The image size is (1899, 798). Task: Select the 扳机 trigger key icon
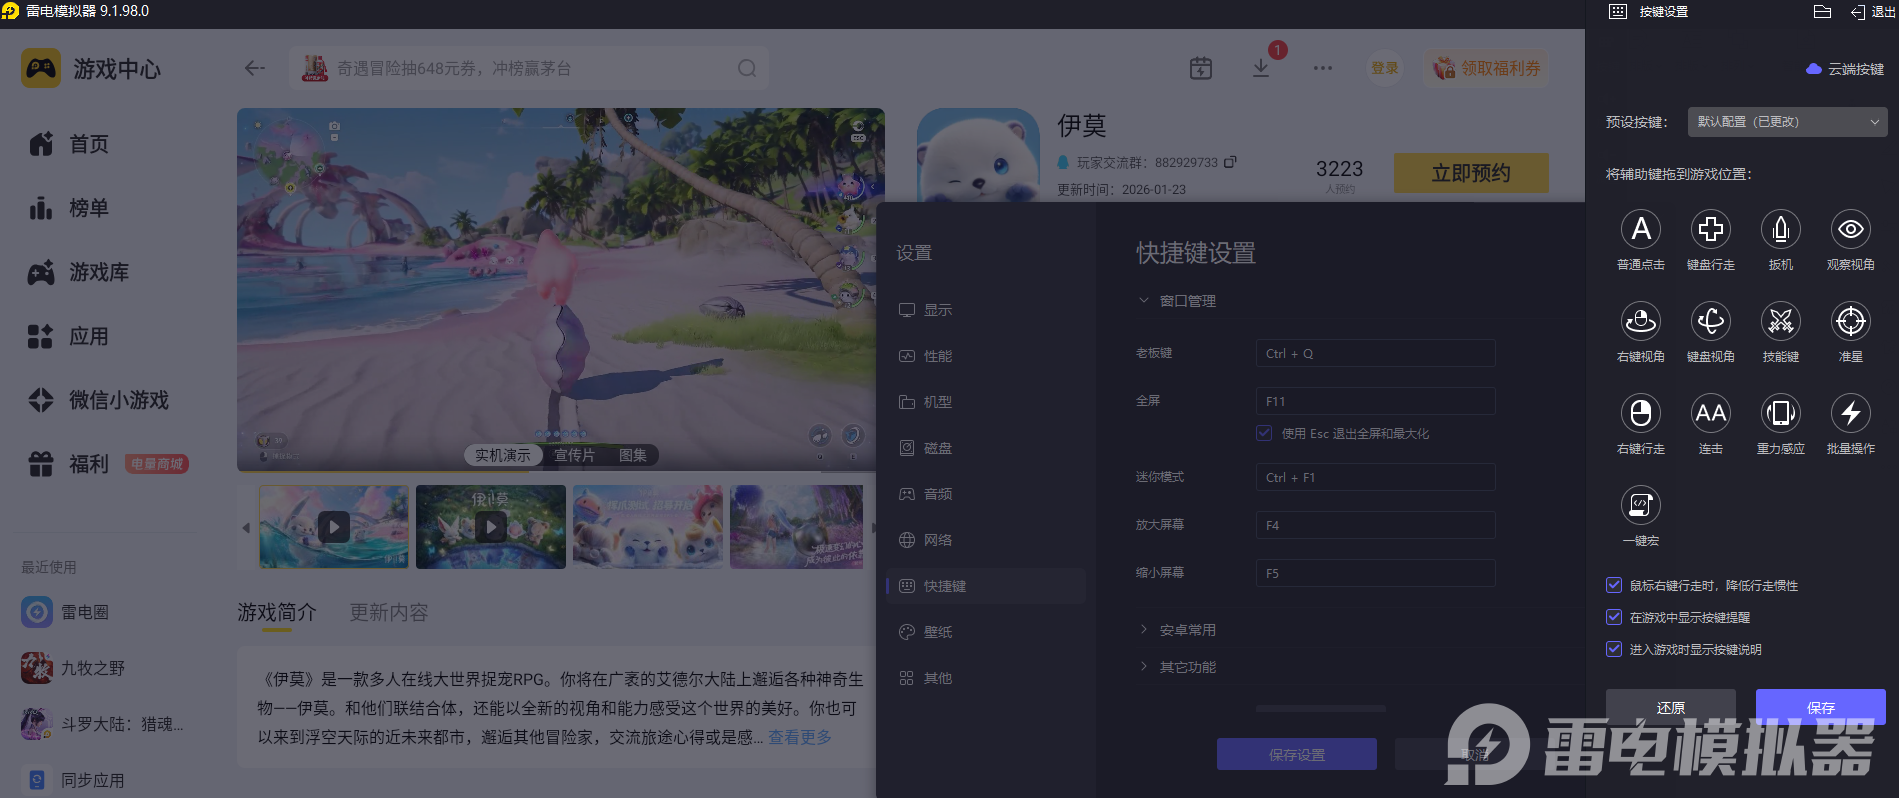coord(1780,230)
